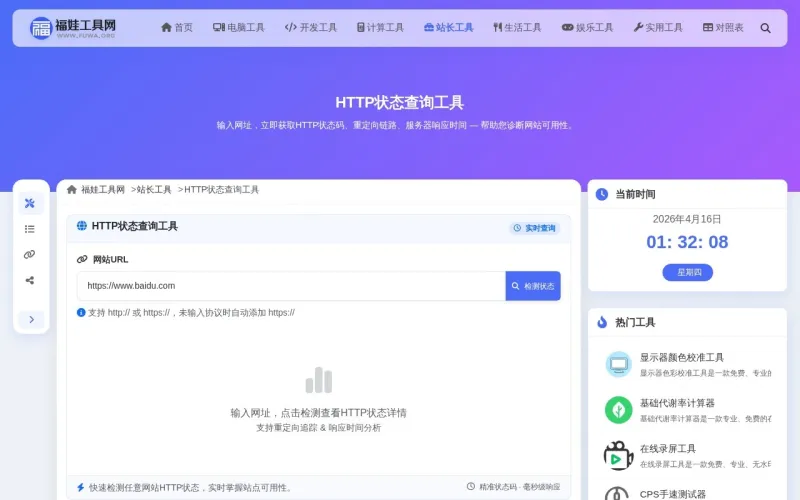Viewport: 800px width, 500px height.
Task: Expand the left sidebar with chevron arrow
Action: 32,319
